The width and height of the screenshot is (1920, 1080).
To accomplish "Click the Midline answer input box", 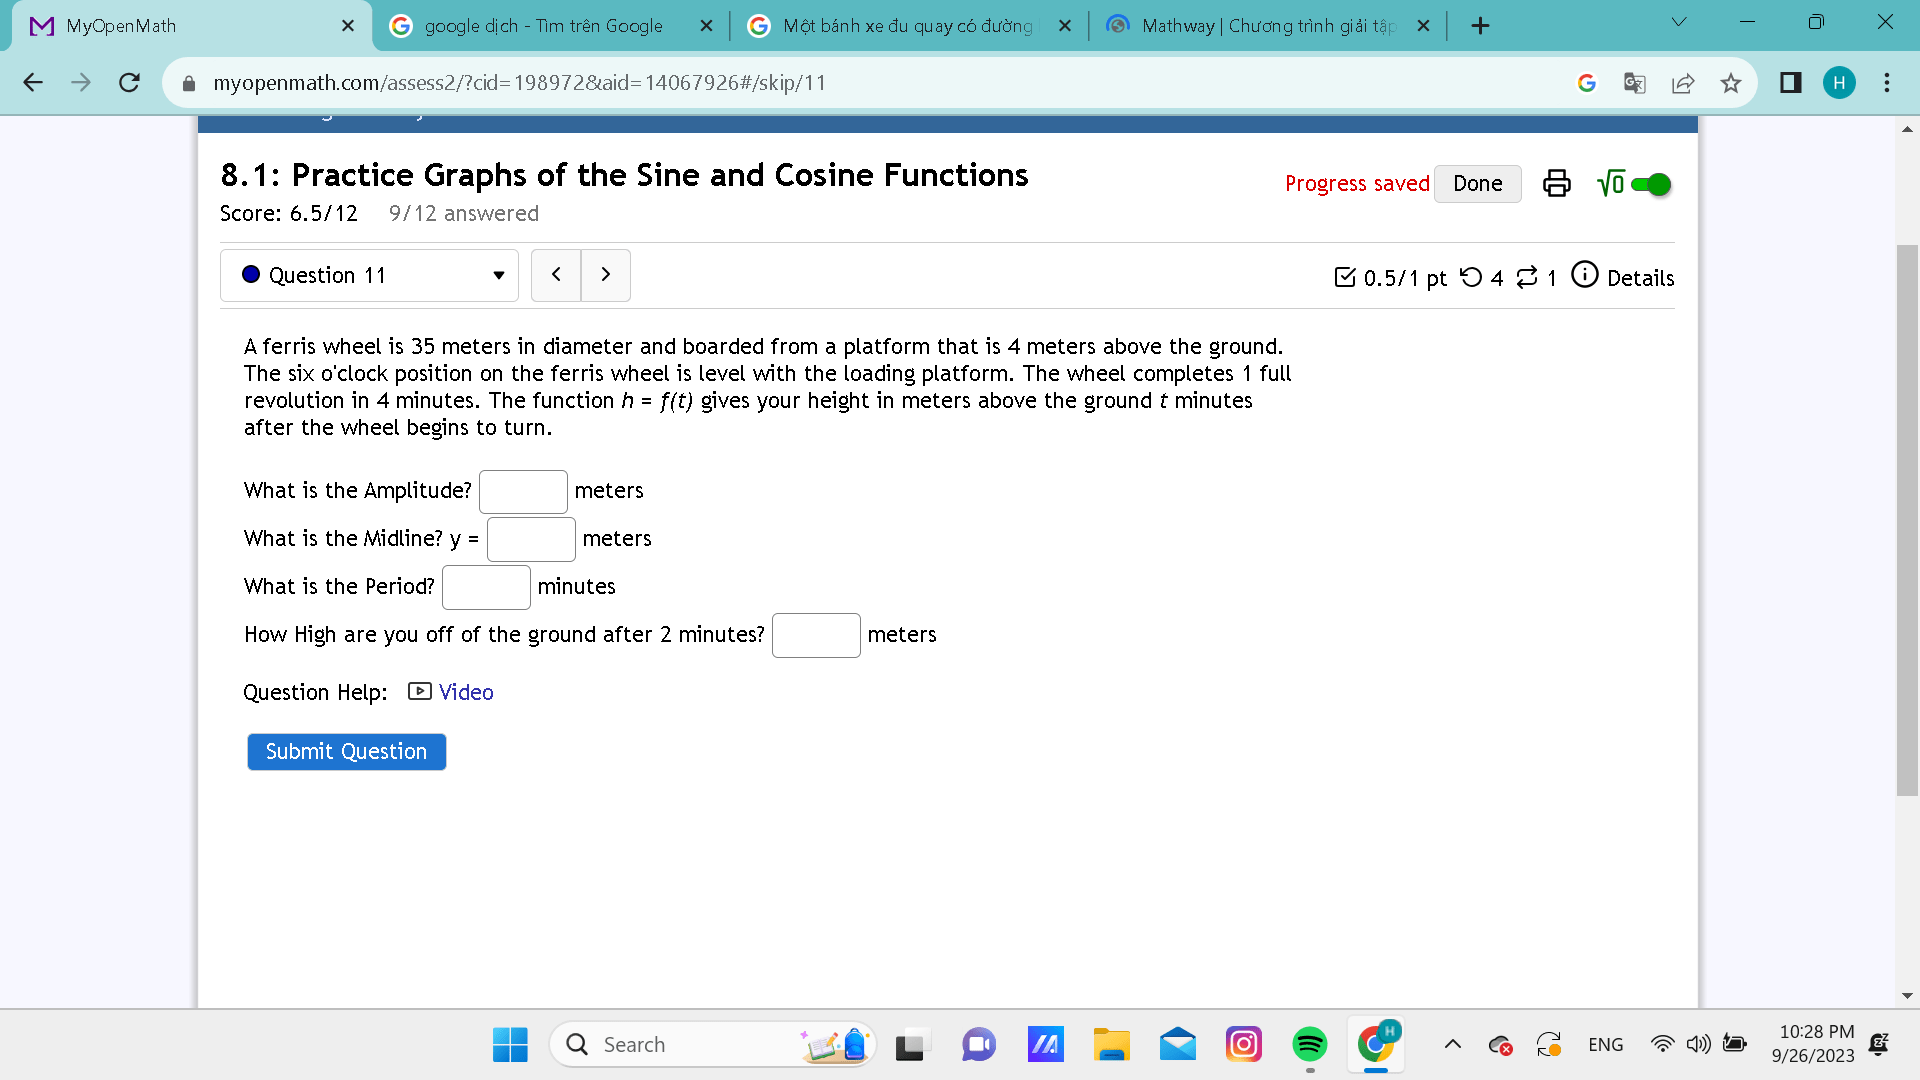I will 531,539.
